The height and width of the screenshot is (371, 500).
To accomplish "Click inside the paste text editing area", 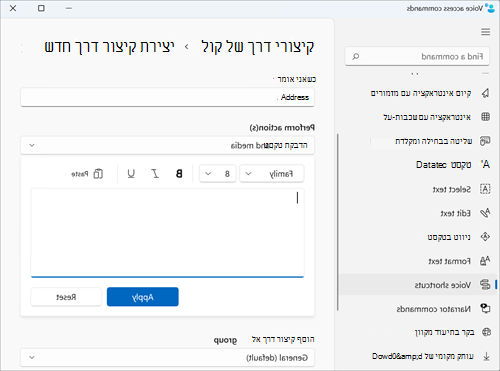I will click(167, 233).
